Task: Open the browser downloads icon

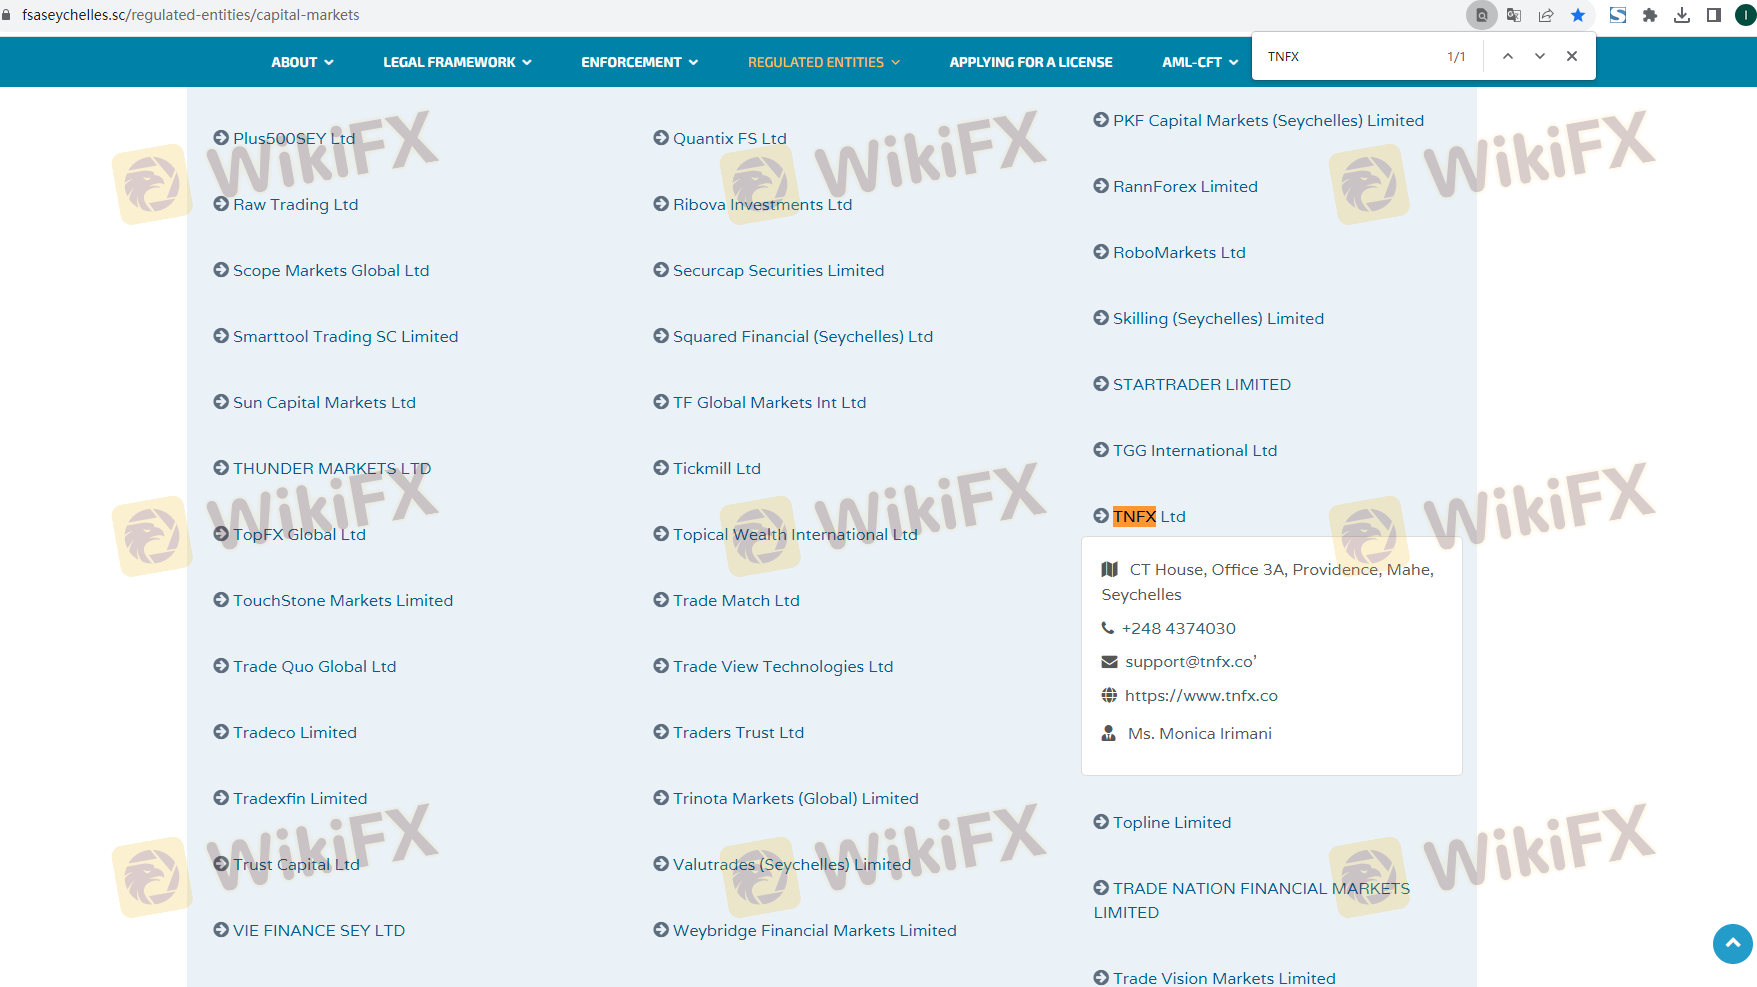Action: pos(1682,15)
